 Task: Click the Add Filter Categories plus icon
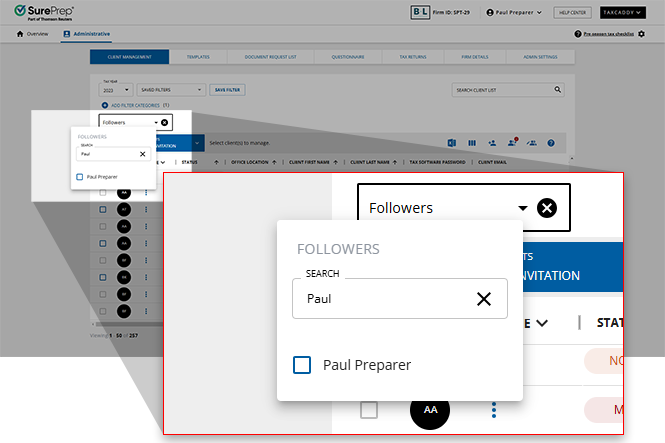click(105, 105)
